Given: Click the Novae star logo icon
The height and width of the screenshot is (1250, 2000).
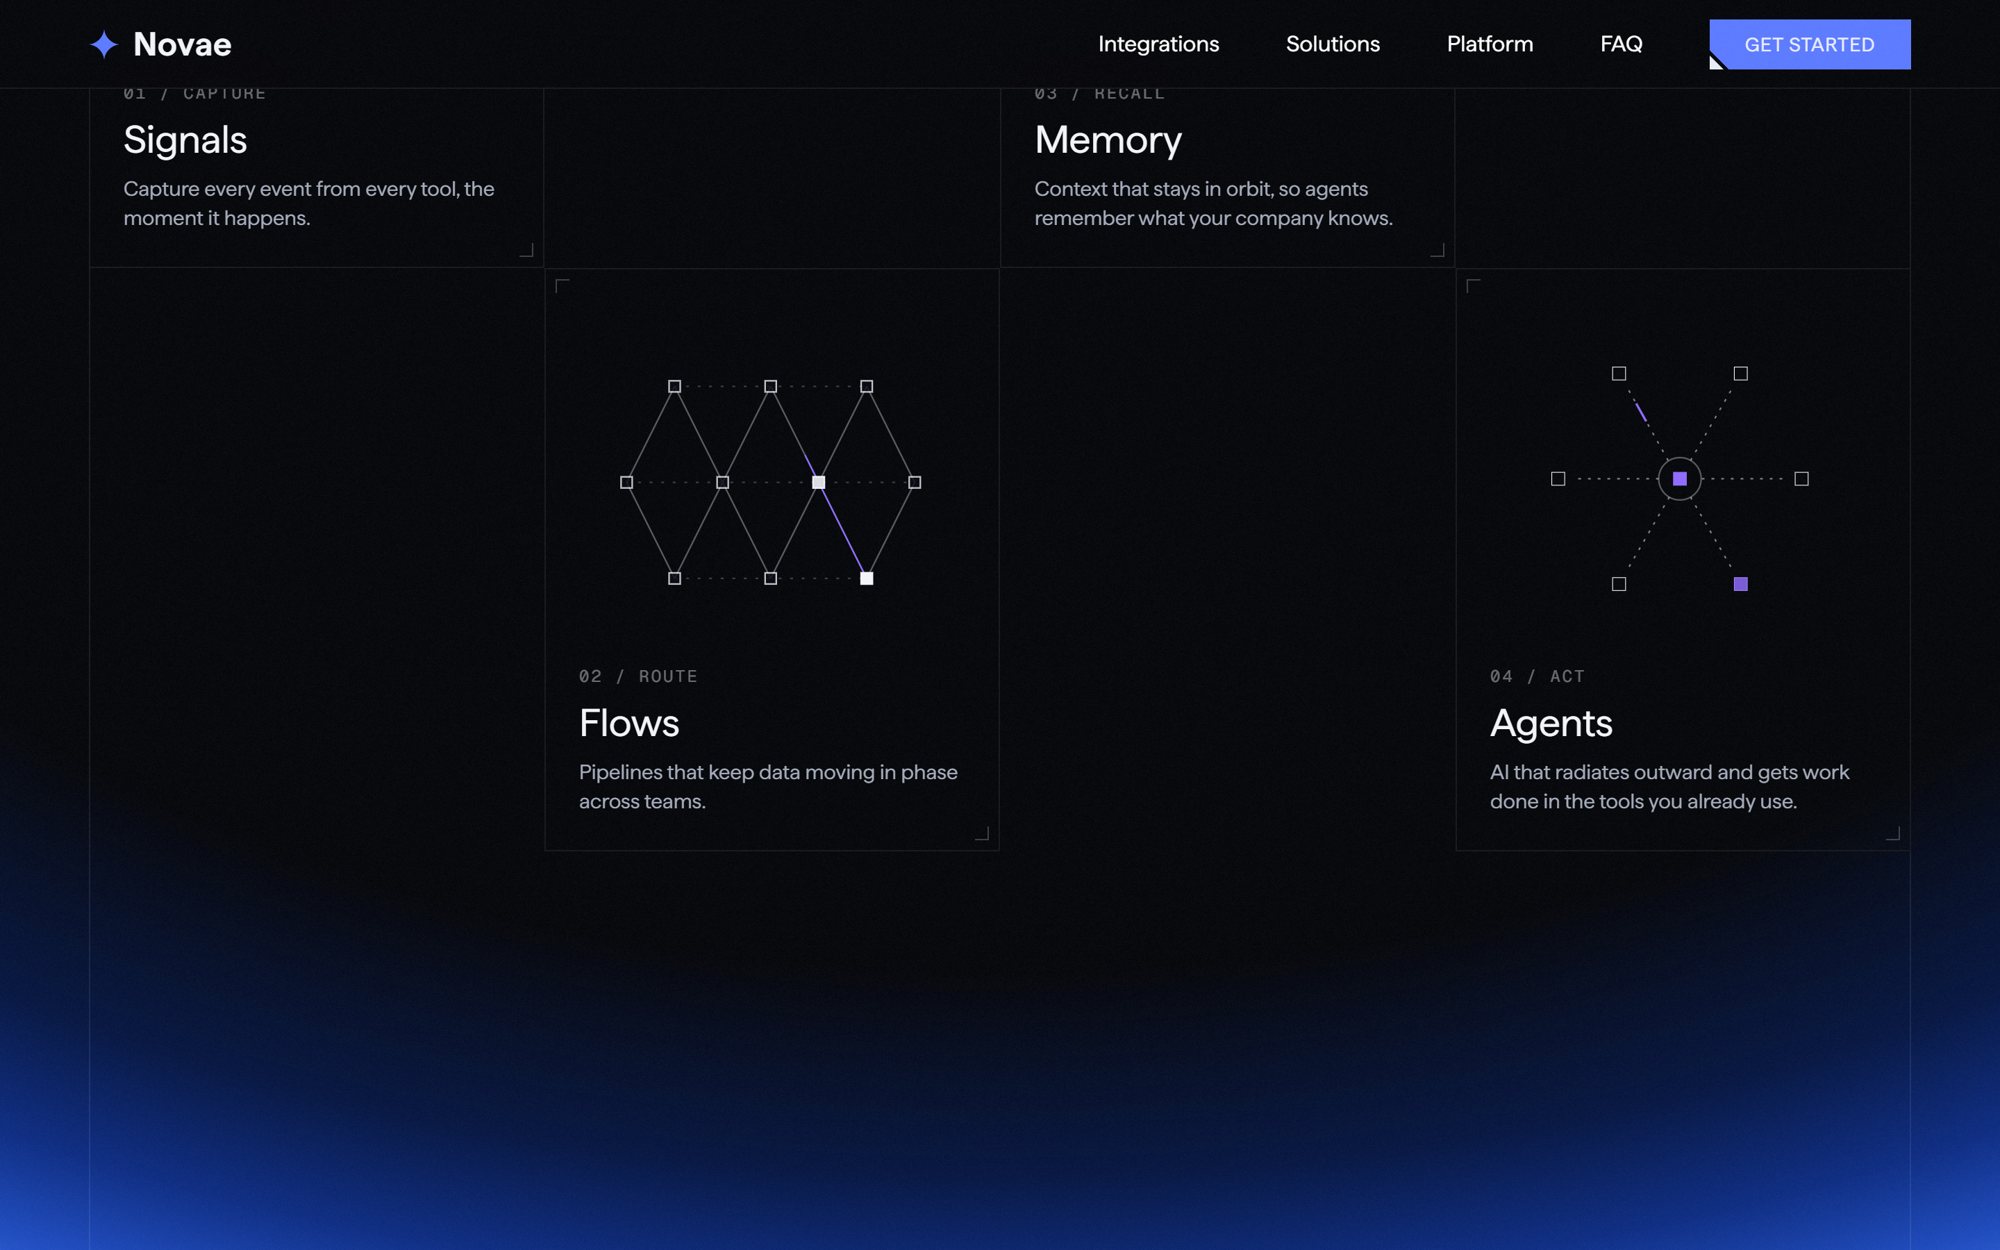Looking at the screenshot, I should 104,44.
